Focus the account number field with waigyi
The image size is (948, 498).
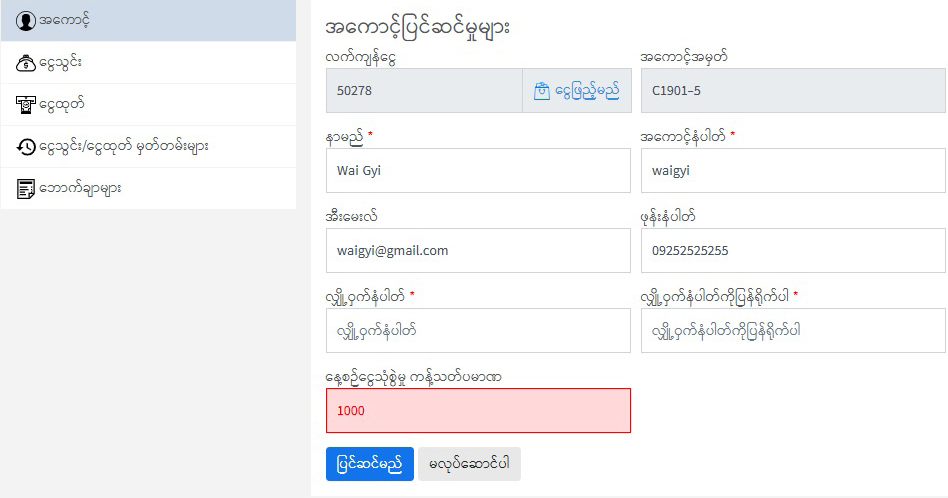tap(792, 171)
